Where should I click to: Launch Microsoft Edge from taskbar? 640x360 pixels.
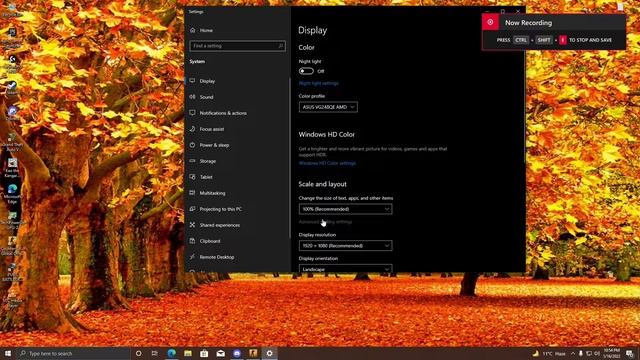[x=171, y=353]
